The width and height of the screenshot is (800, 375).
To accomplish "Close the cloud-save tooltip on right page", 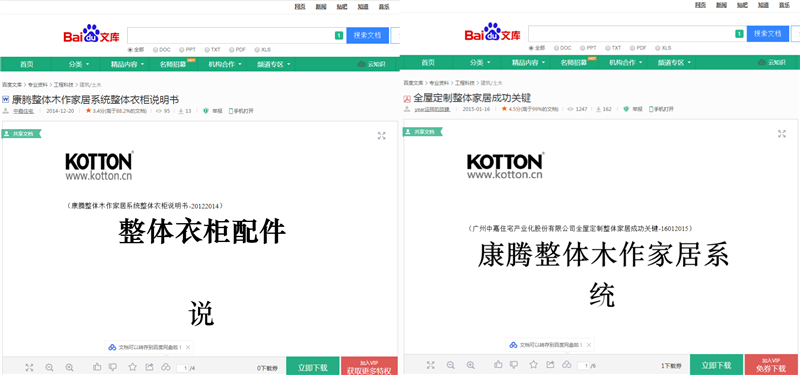I will click(589, 345).
